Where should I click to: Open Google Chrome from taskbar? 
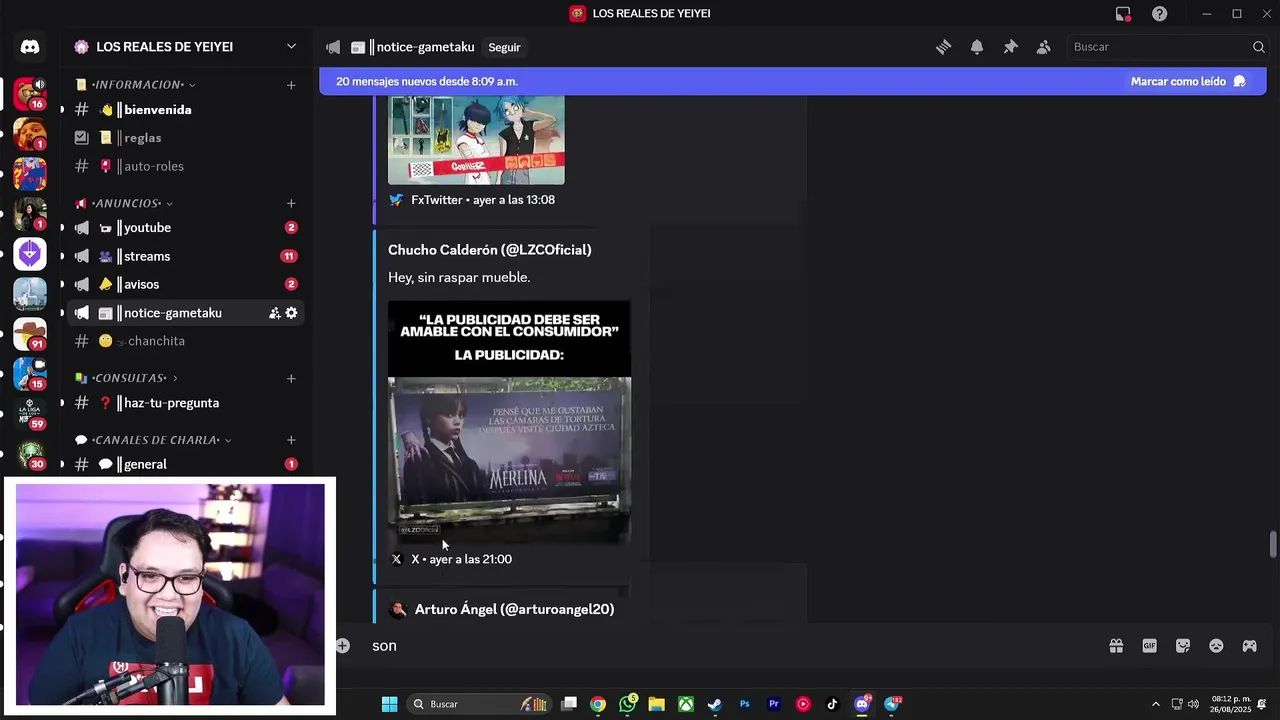597,704
